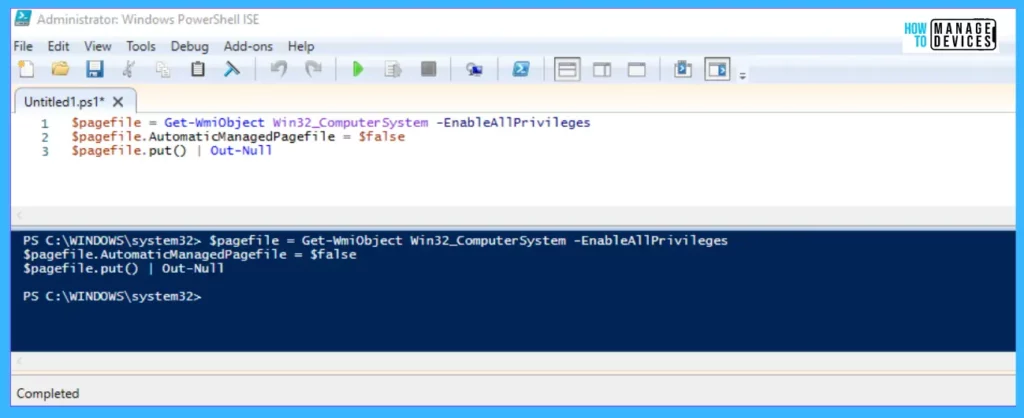The height and width of the screenshot is (418, 1024).
Task: Show script pane on the right icon
Action: (601, 69)
